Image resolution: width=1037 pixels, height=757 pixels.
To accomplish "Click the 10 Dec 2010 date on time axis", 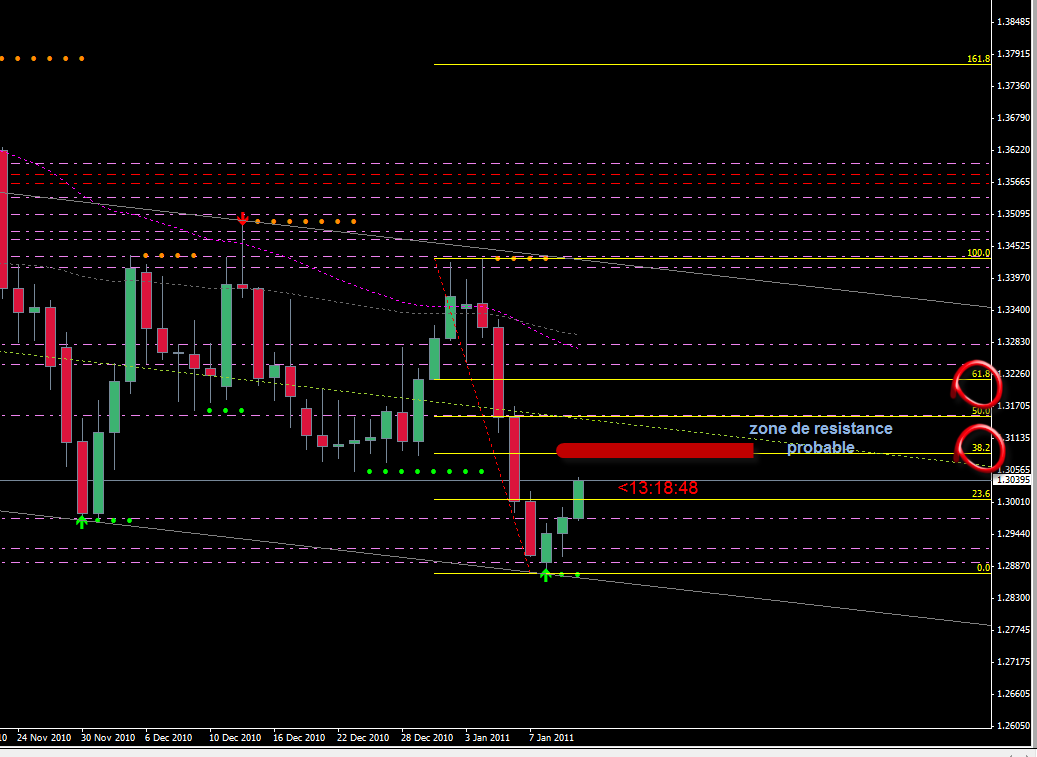I will (235, 737).
